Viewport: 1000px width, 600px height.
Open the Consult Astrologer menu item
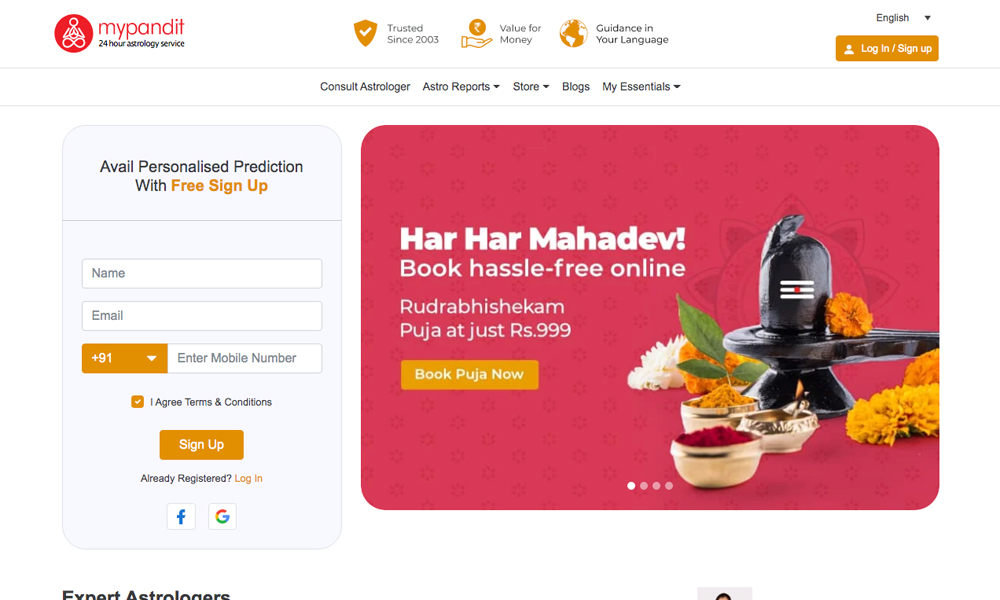click(x=365, y=87)
